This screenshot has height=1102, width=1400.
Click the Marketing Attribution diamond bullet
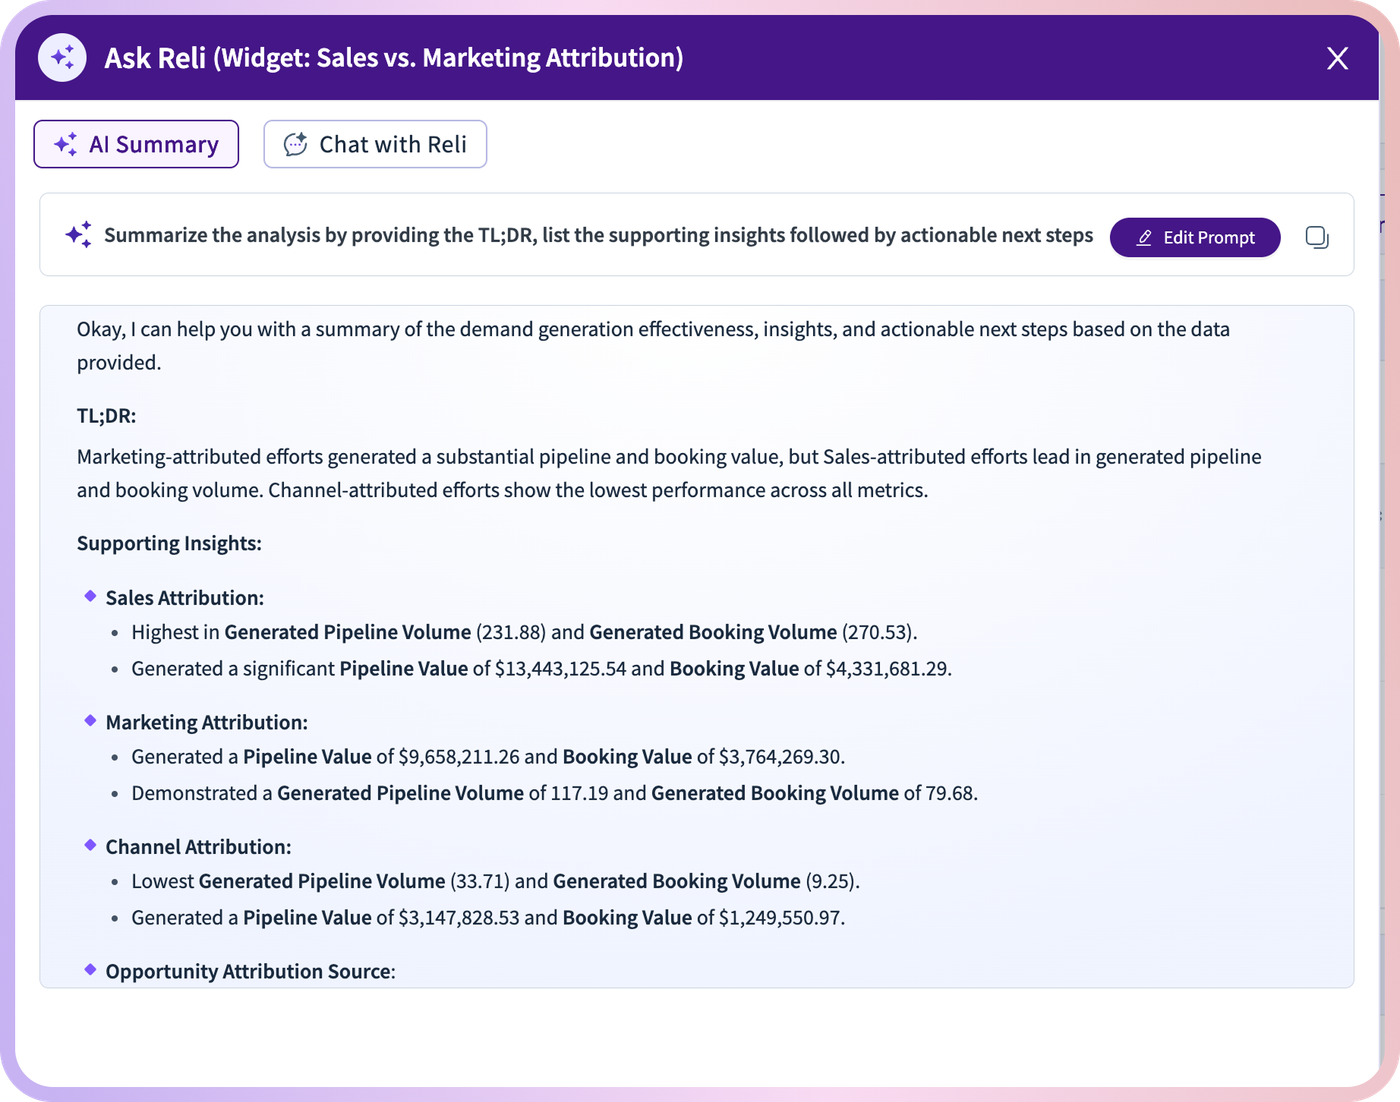(90, 721)
